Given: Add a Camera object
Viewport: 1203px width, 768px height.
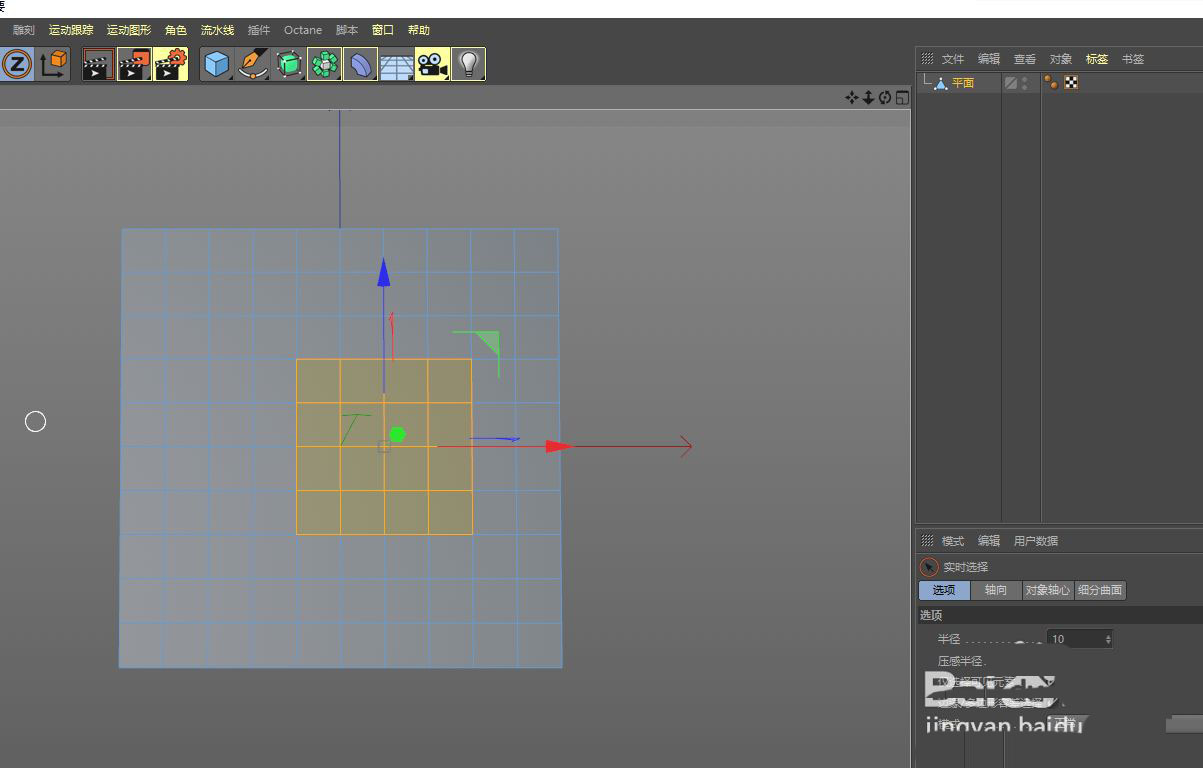Looking at the screenshot, I should (x=432, y=65).
